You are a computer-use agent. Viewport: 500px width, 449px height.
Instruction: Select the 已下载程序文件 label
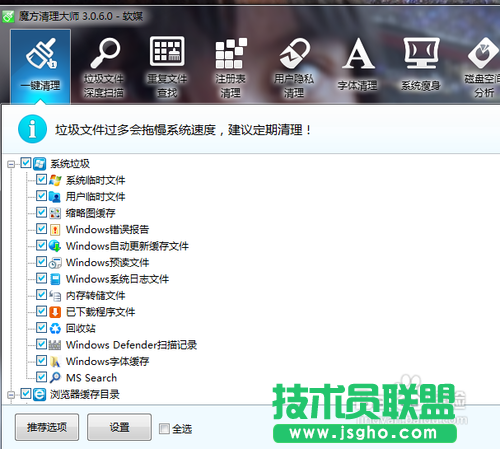(100, 312)
